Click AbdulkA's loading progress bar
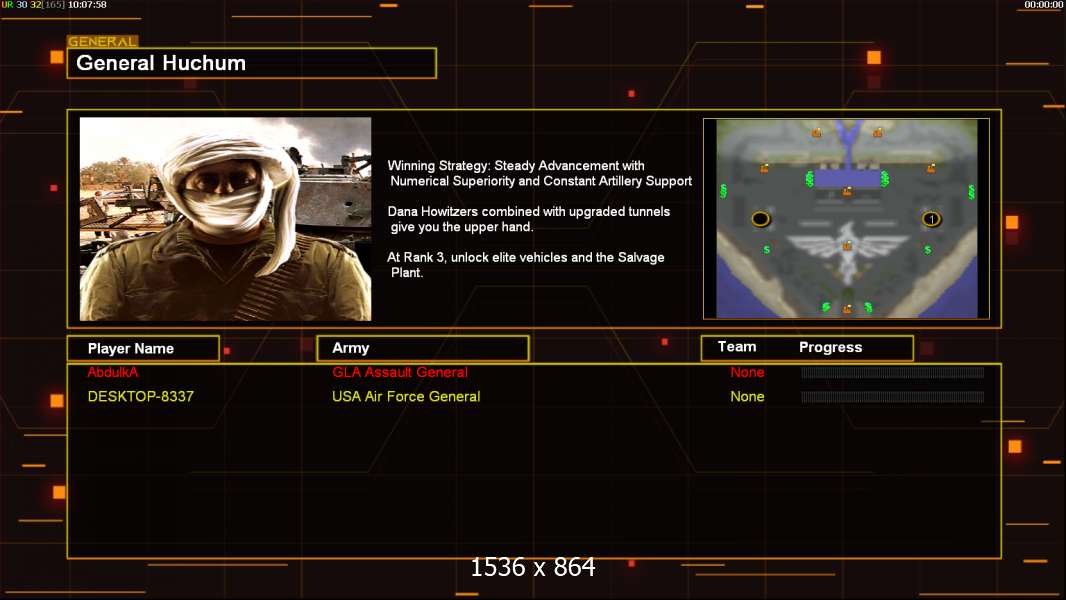 point(892,372)
